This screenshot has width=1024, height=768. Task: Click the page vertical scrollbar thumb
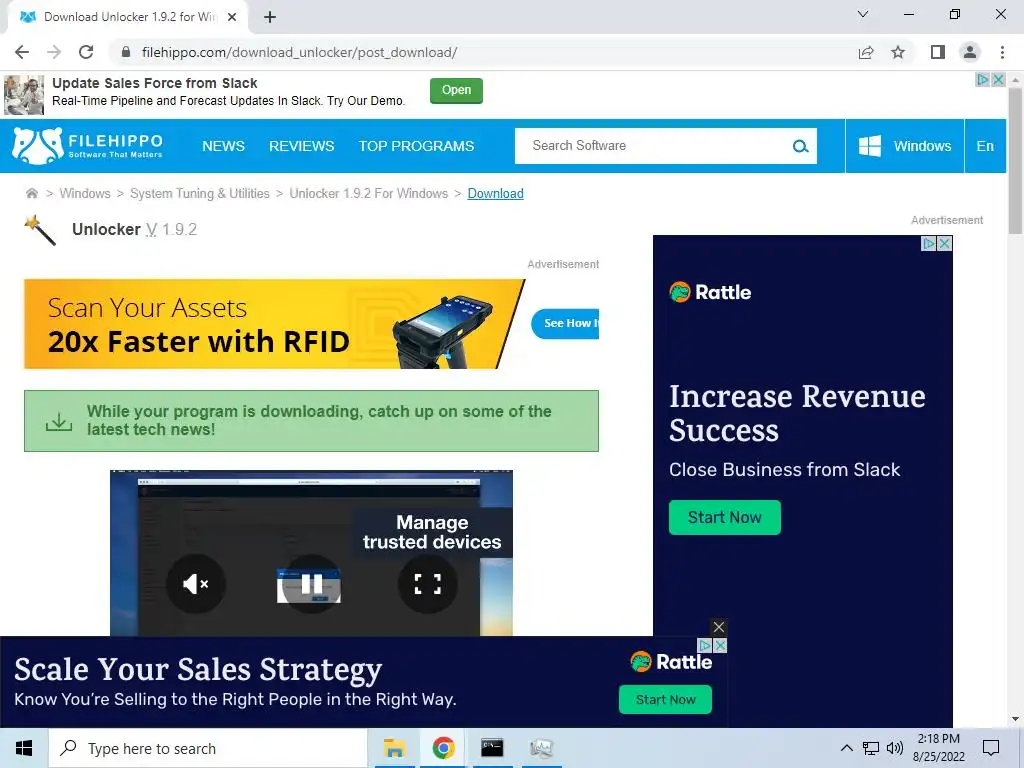(x=1015, y=160)
